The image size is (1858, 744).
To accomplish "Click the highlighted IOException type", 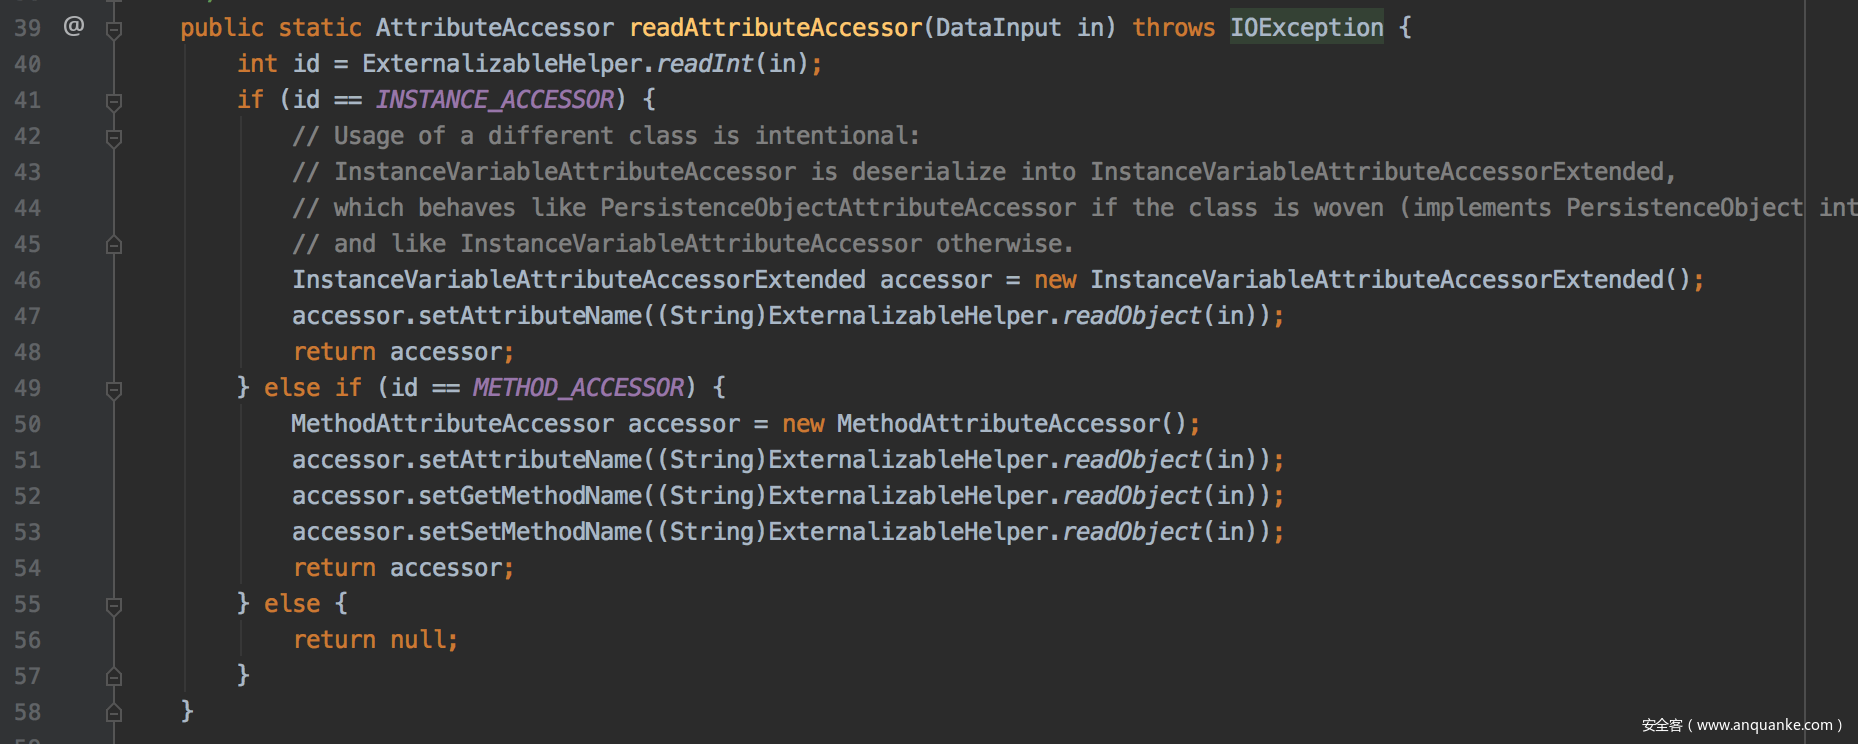I will 1306,28.
